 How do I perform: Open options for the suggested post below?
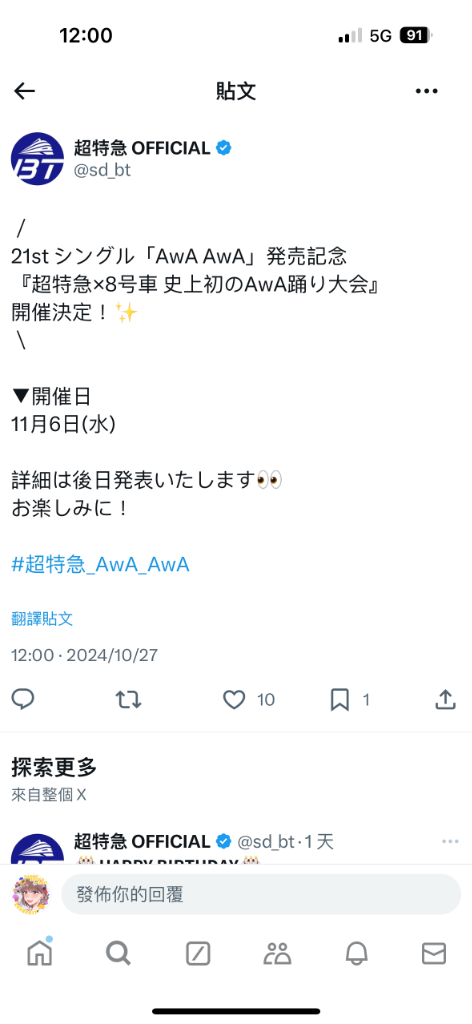(x=450, y=841)
